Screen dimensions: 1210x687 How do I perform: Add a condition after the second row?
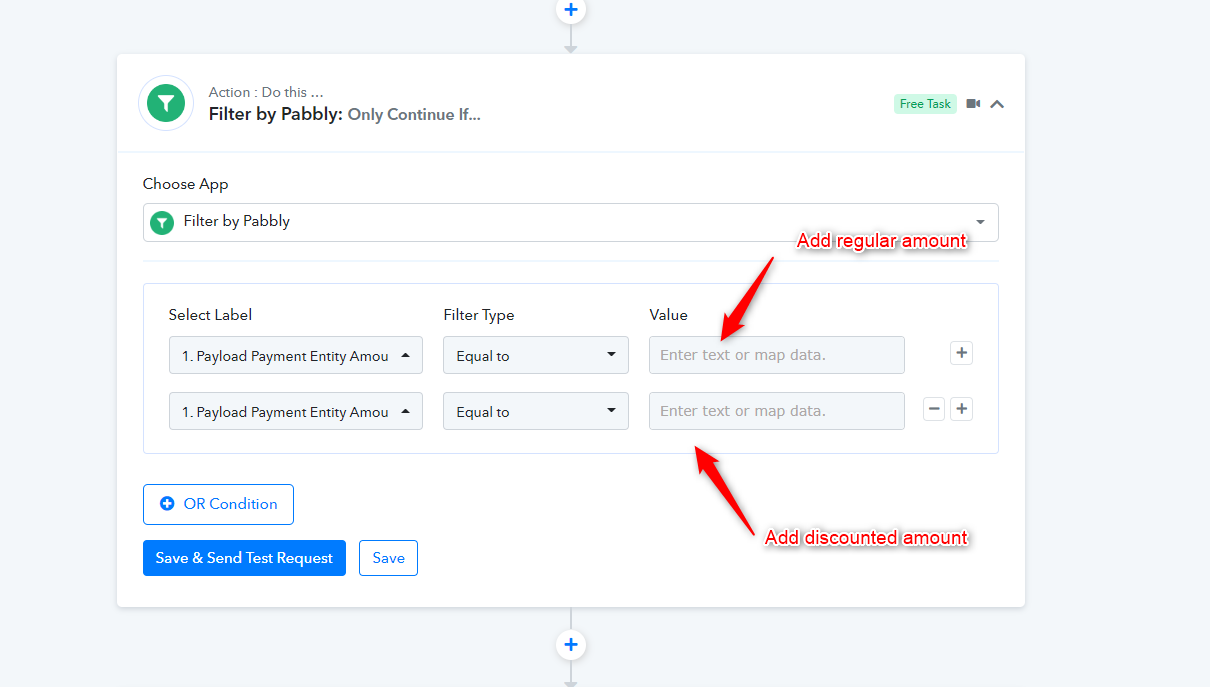[x=961, y=409]
